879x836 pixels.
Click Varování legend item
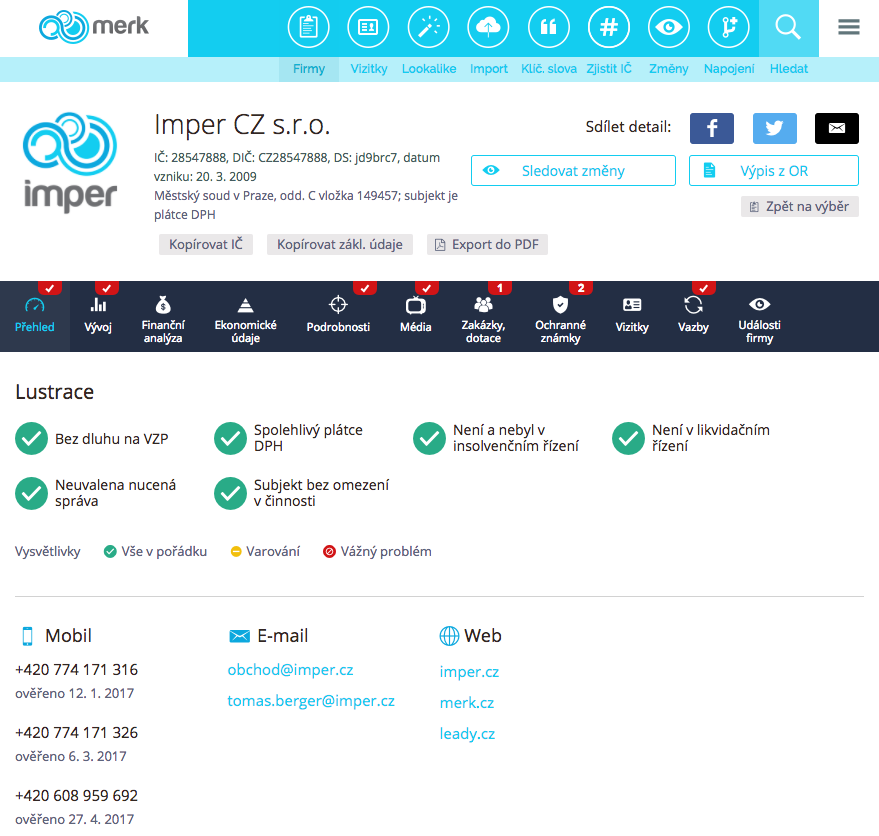pos(265,552)
